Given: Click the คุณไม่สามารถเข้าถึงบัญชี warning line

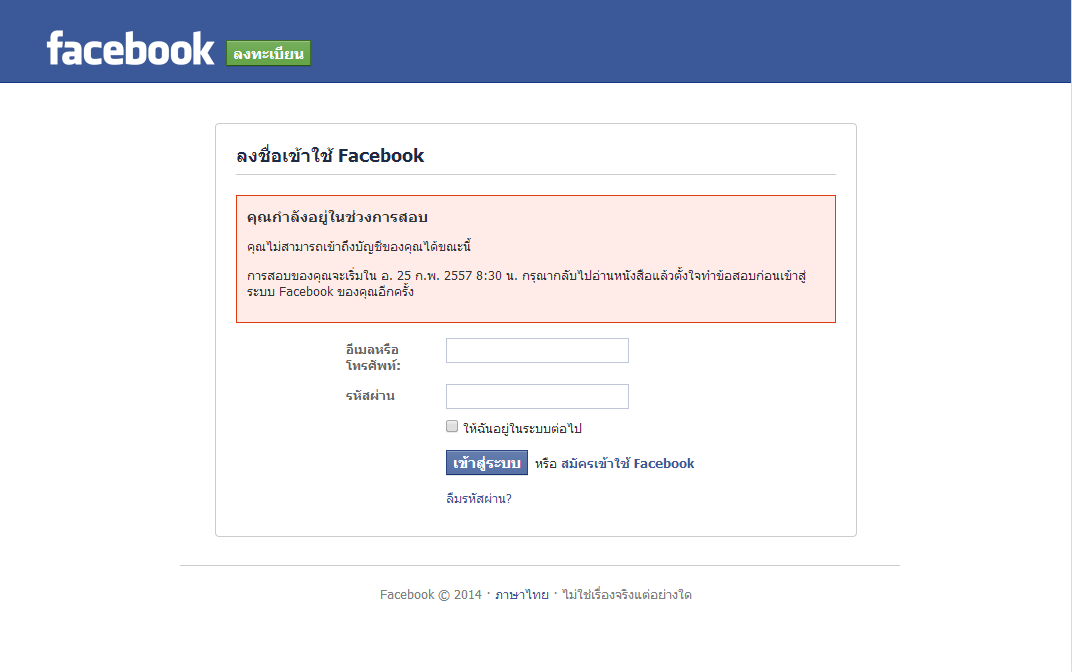Looking at the screenshot, I should (x=358, y=246).
